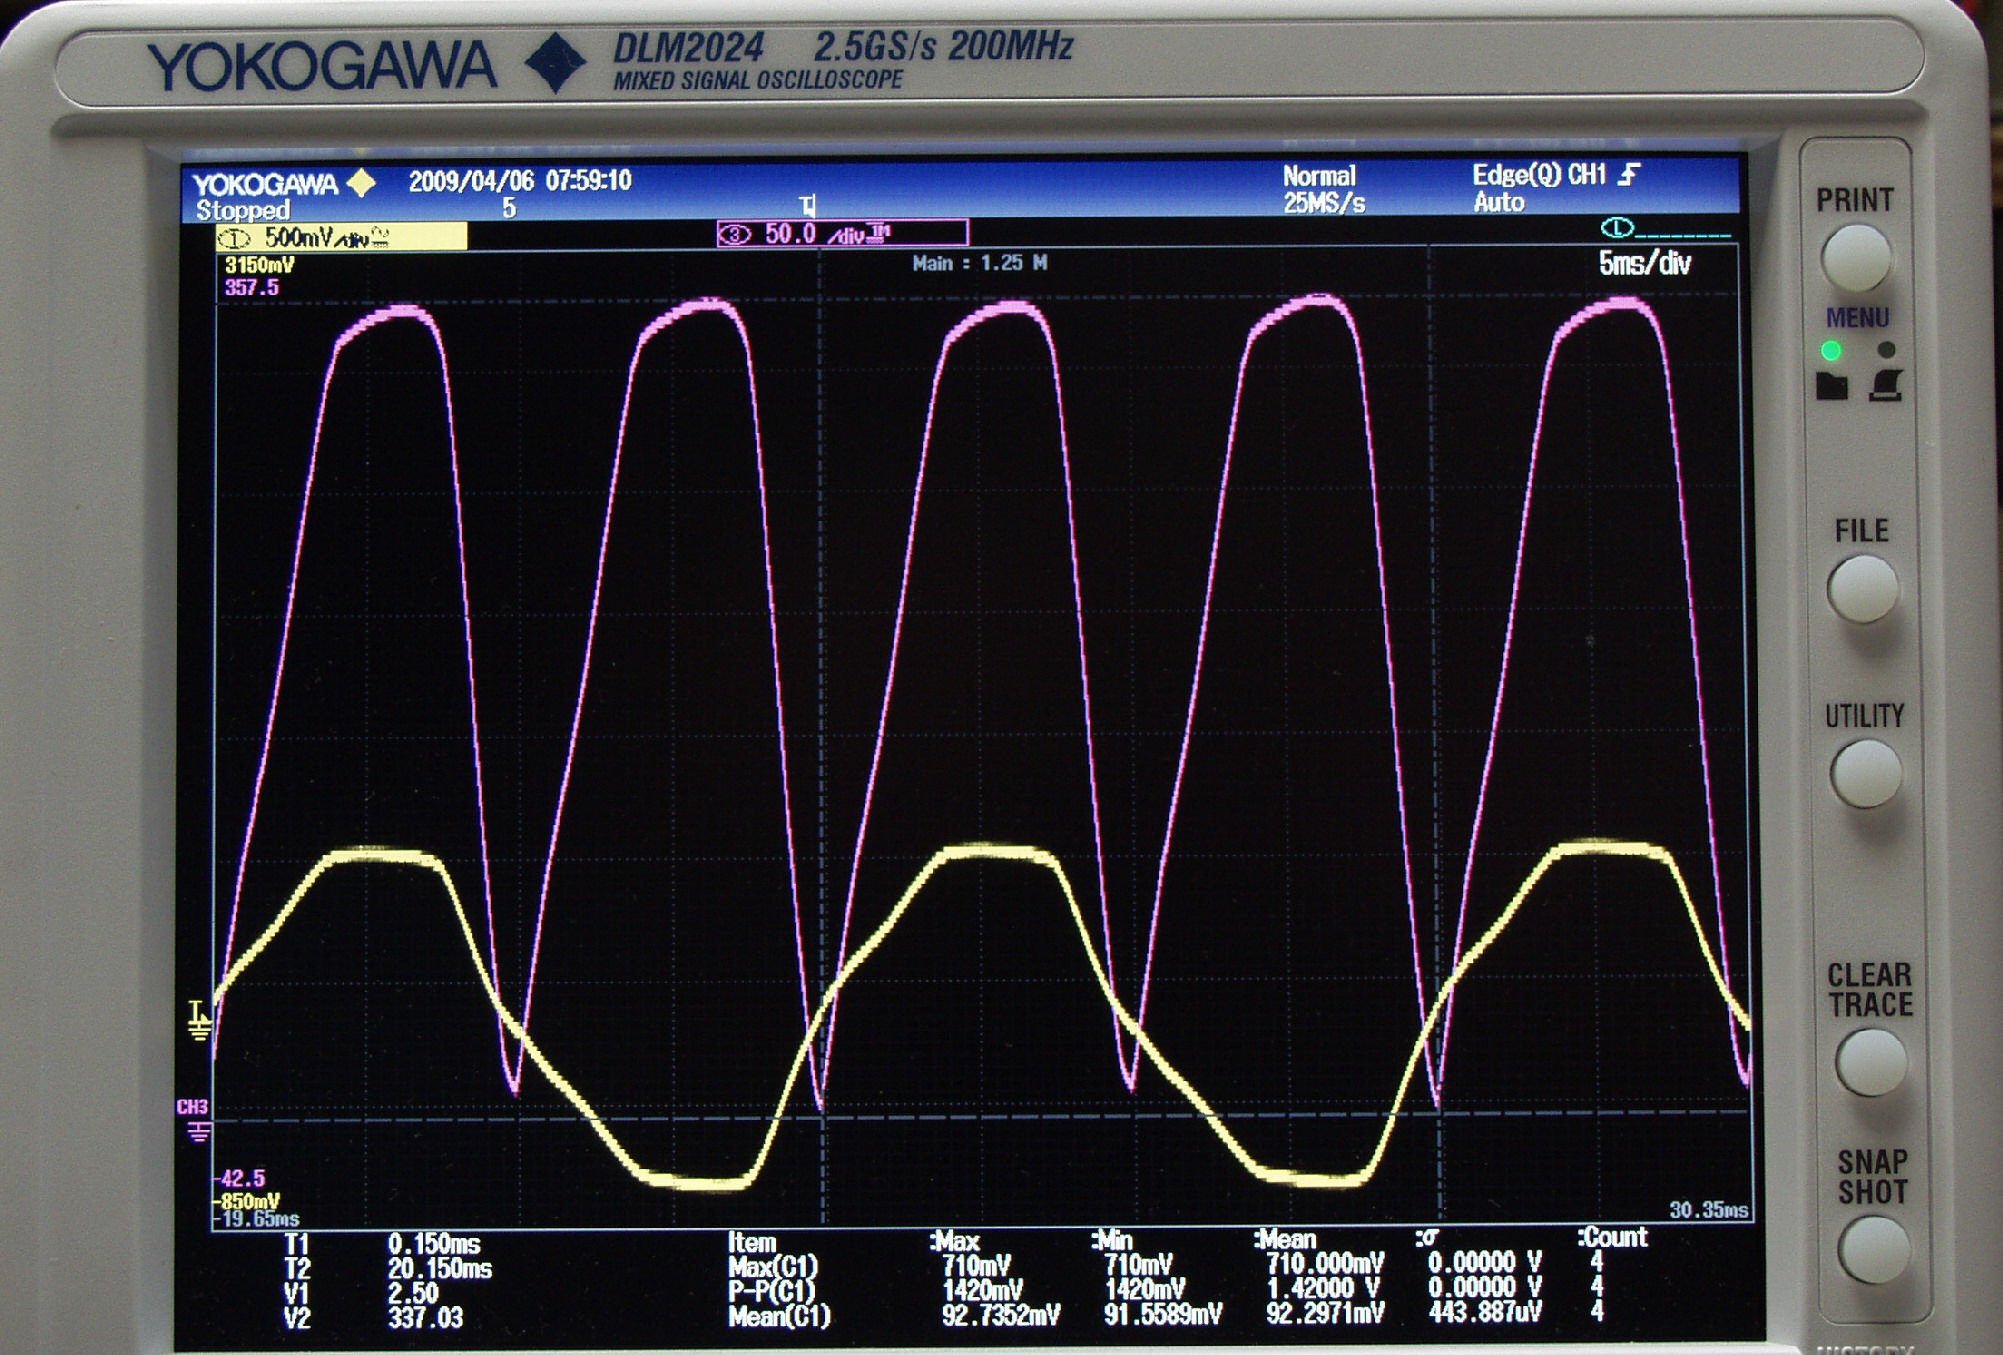Click the unlit dark MENU indicator

coord(1886,350)
